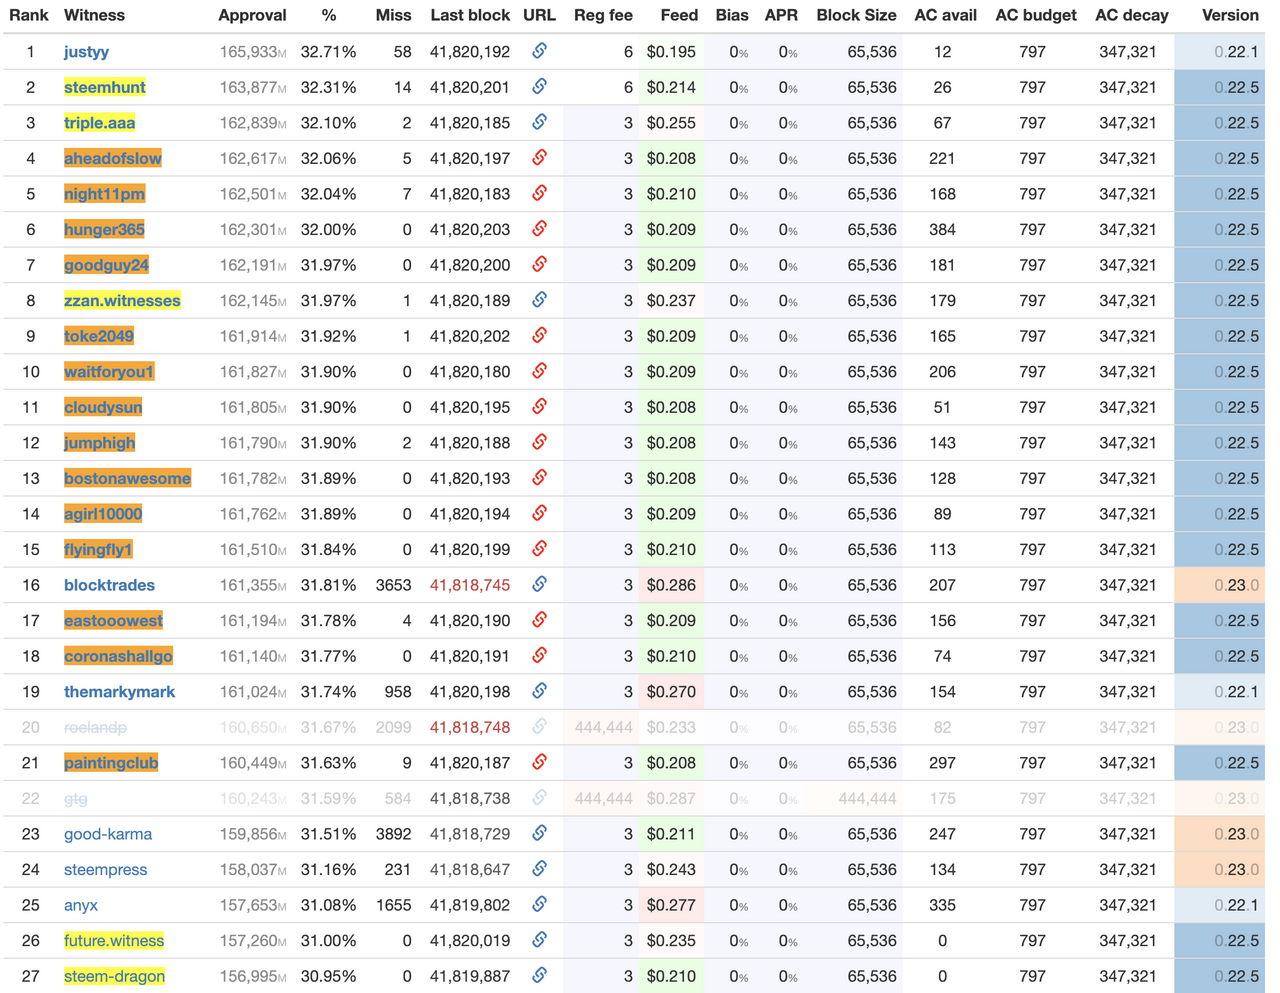Open the steem-dragon witness link
Image resolution: width=1280 pixels, height=993 pixels.
114,976
